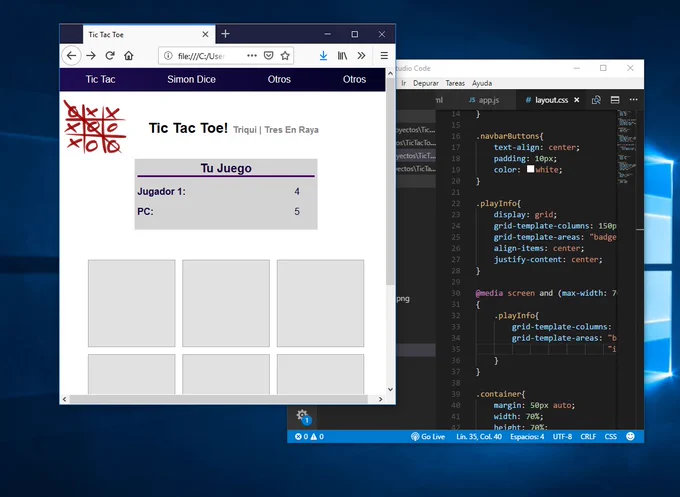Go to Firefox home page

tap(128, 56)
